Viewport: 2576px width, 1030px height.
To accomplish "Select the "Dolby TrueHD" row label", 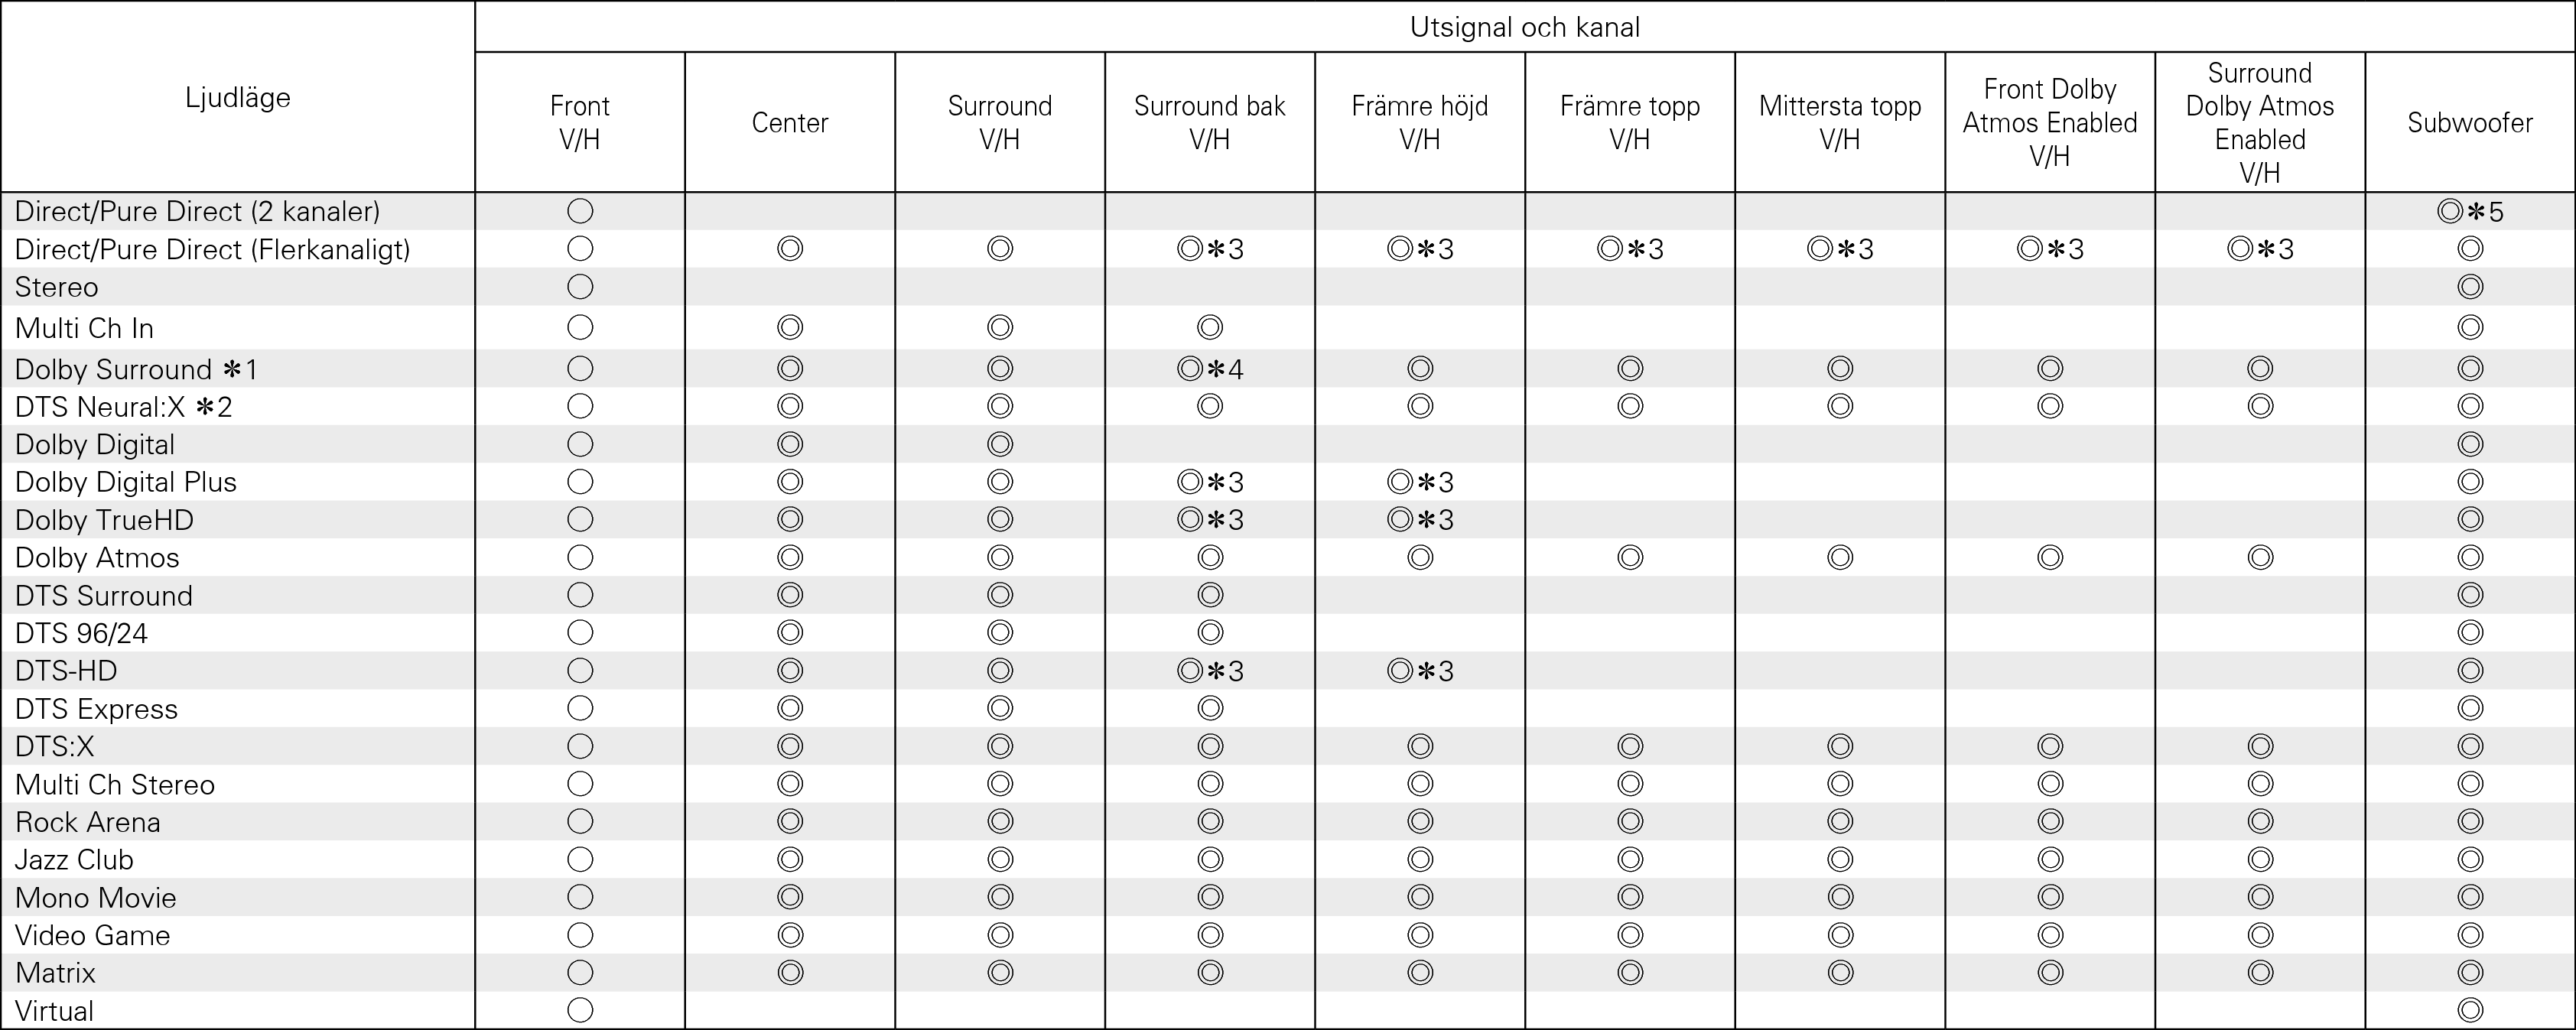I will click(104, 520).
